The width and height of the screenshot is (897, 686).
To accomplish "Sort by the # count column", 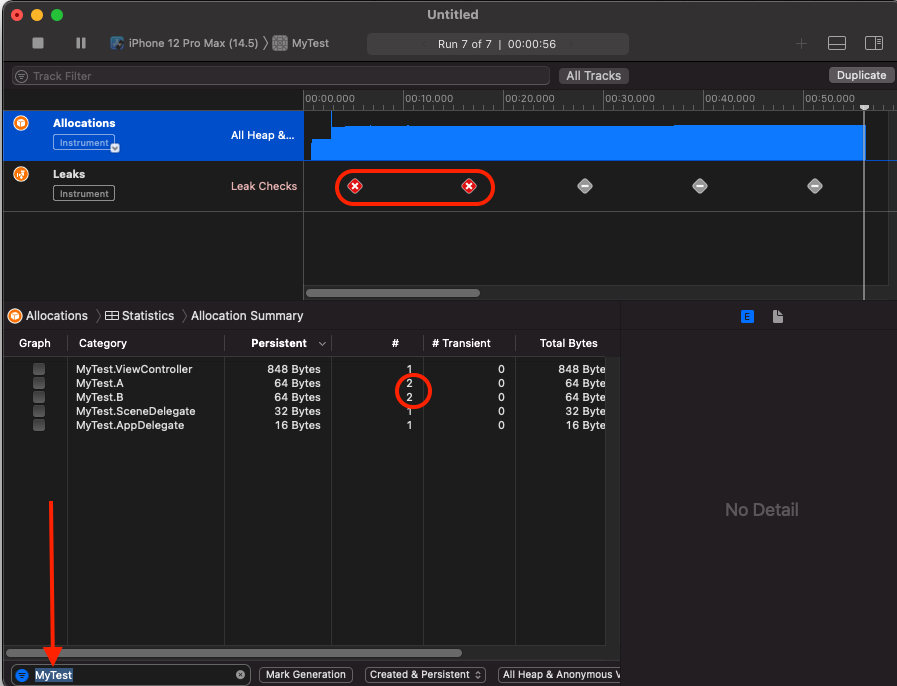I will click(x=395, y=343).
